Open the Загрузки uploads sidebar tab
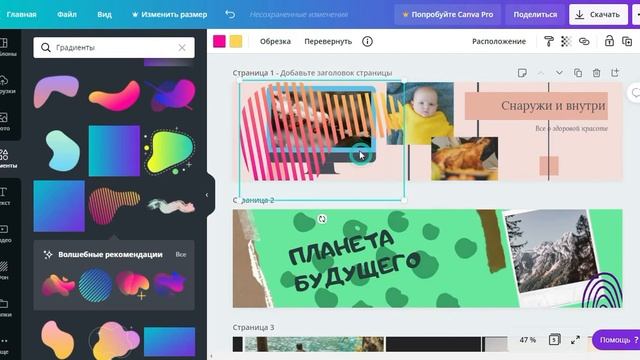This screenshot has height=360, width=640. tap(7, 84)
